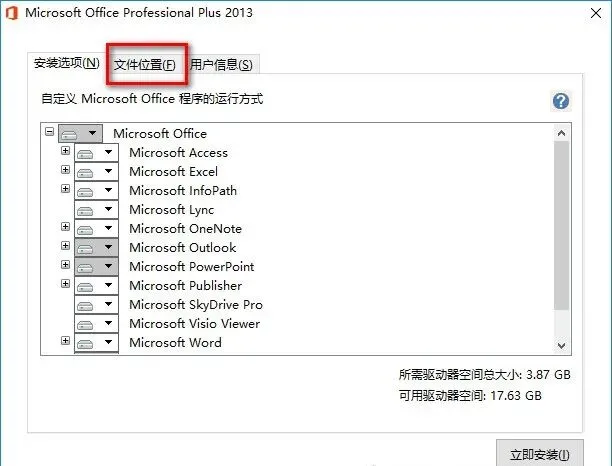Open the help icon with question mark

coord(561,101)
